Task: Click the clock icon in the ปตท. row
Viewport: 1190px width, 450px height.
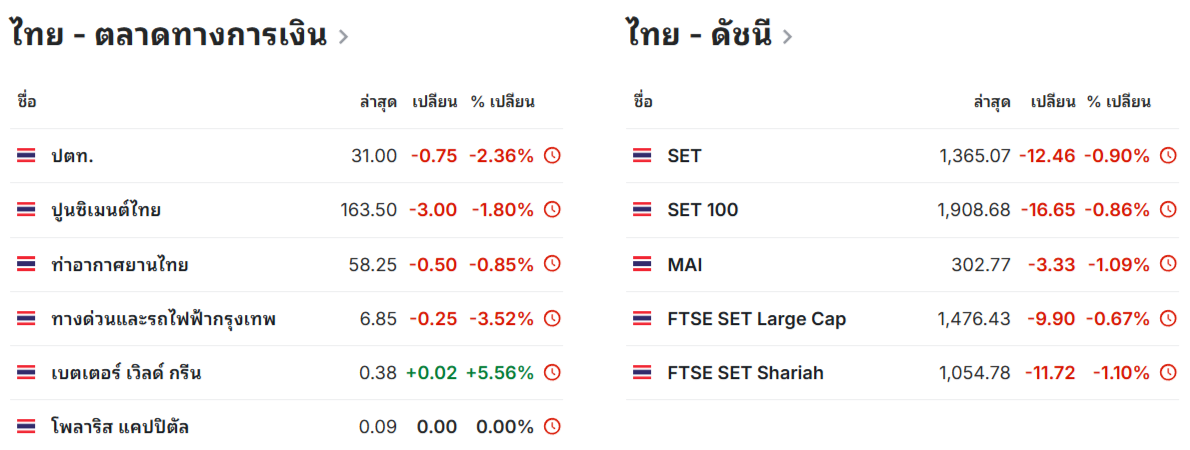Action: 552,156
